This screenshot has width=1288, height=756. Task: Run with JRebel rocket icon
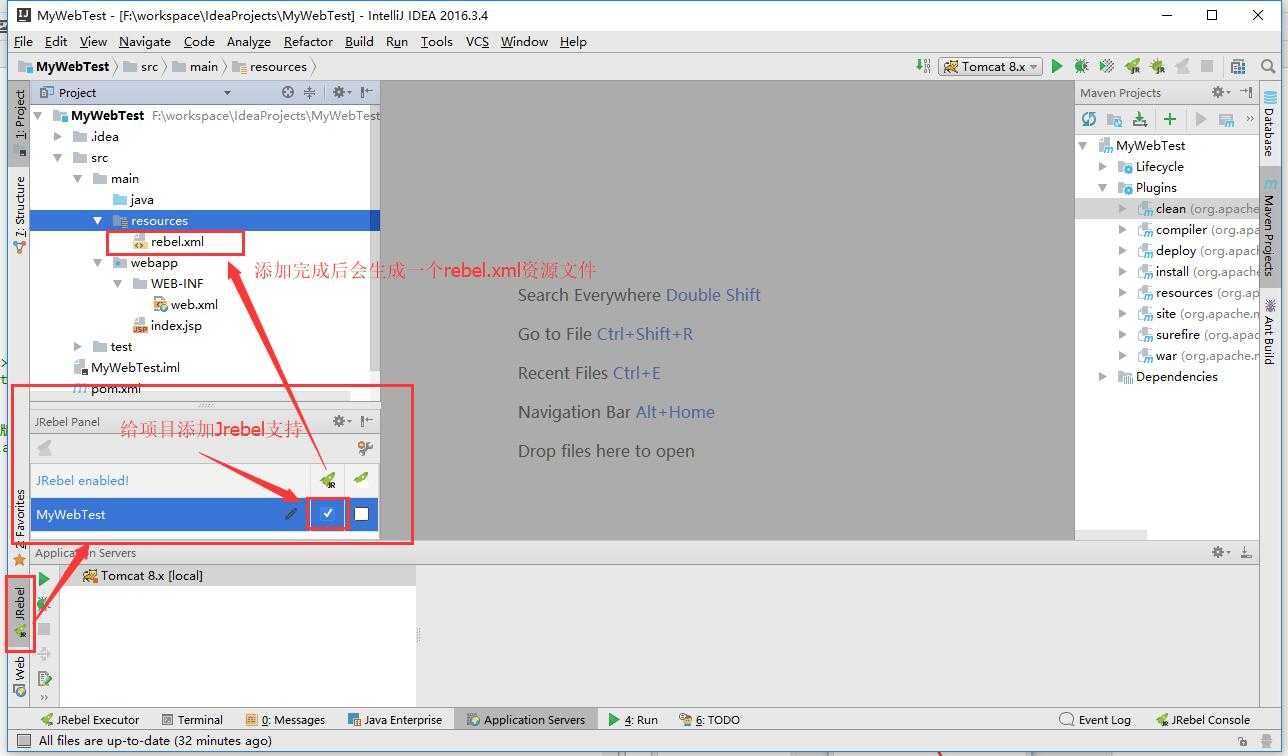(1132, 66)
